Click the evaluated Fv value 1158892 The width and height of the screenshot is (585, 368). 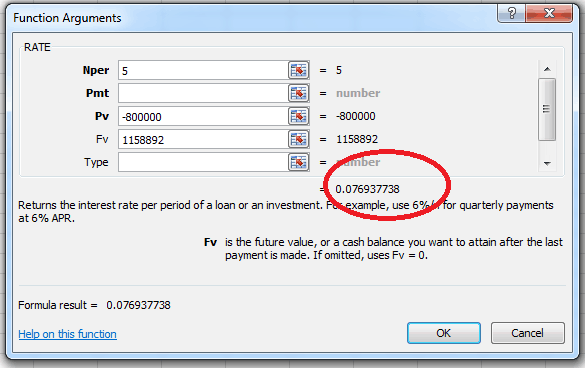point(357,140)
